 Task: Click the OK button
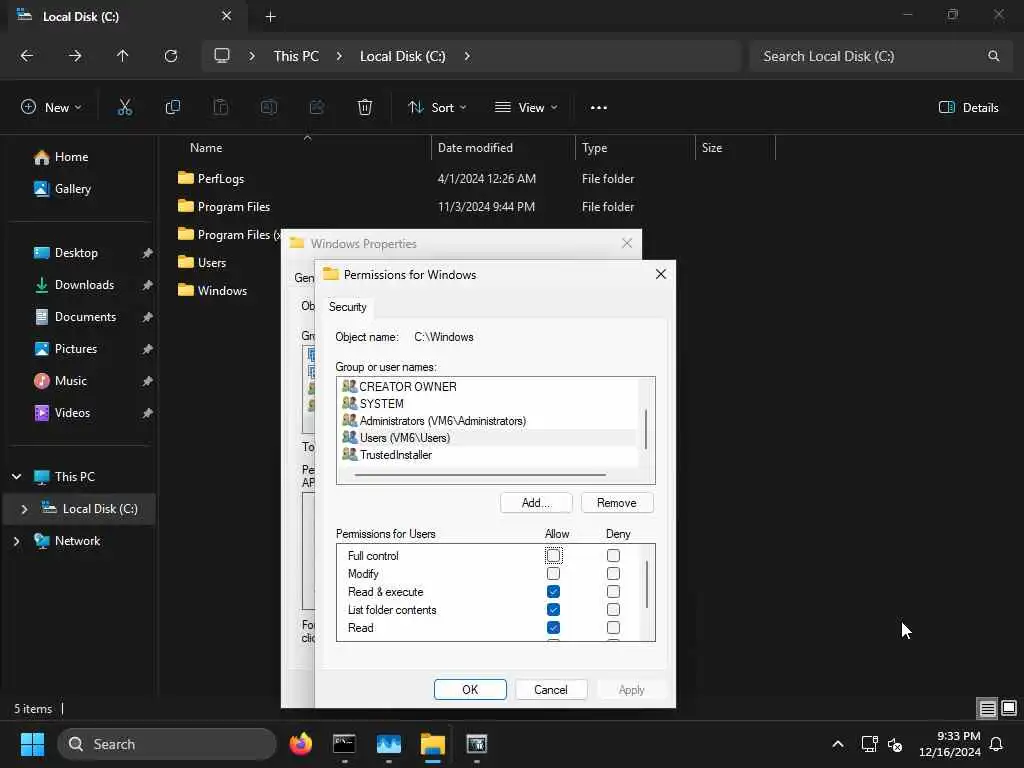[470, 690]
